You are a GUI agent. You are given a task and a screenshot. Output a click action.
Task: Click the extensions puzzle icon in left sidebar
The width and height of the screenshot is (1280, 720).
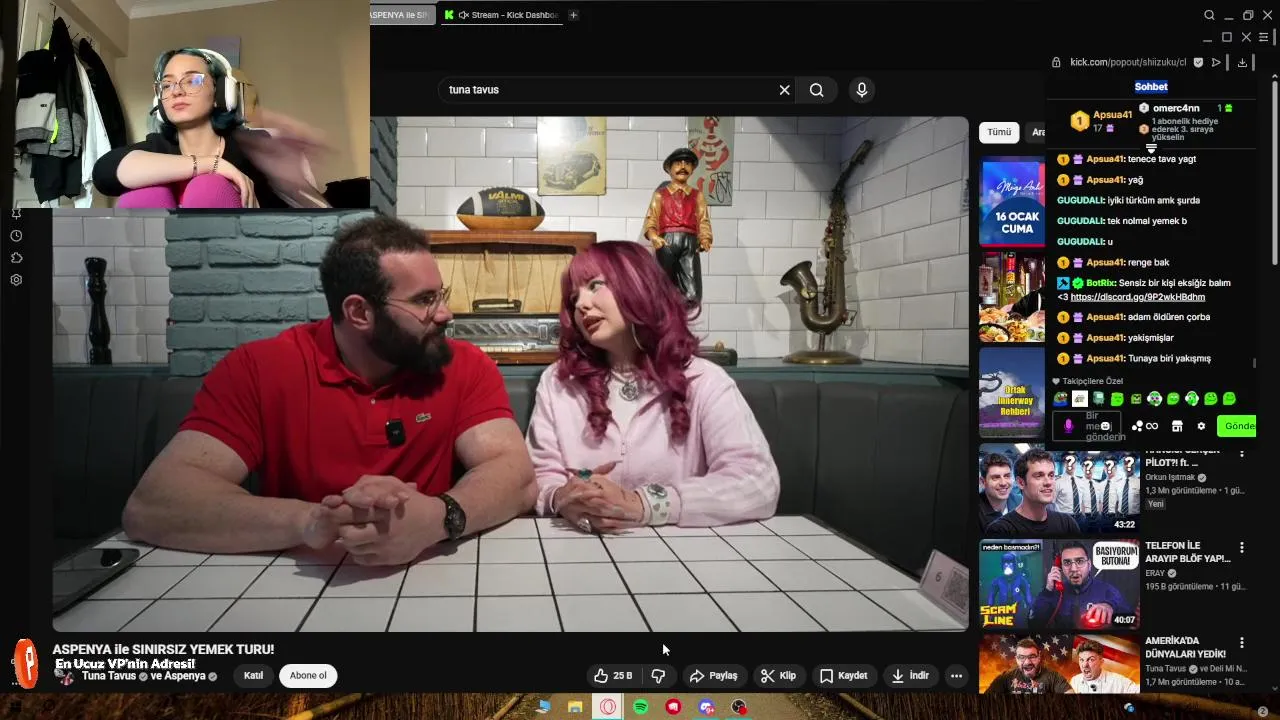point(16,258)
